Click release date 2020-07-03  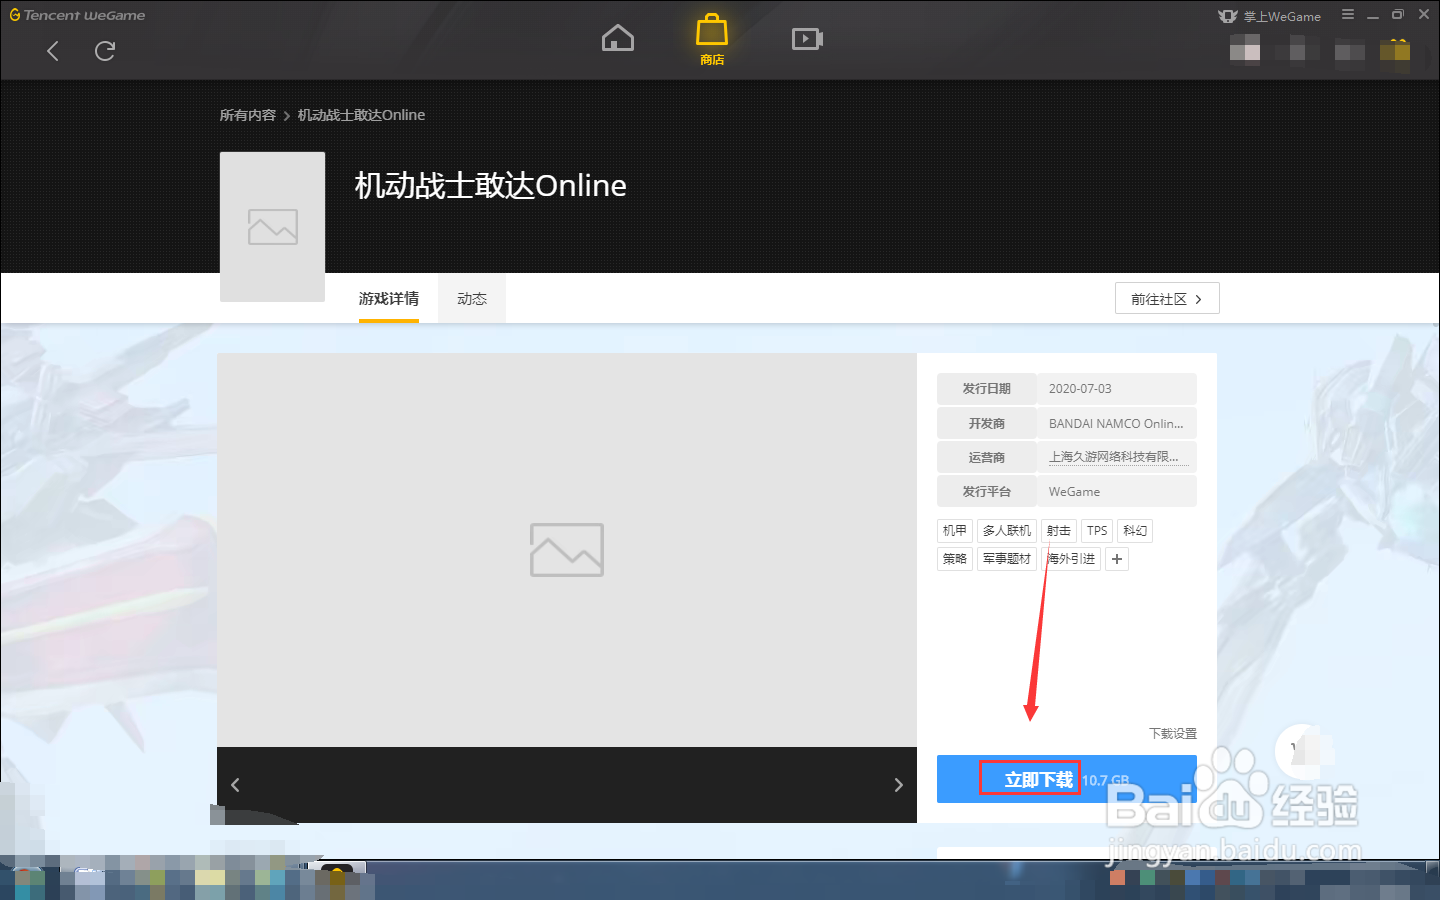[x=1080, y=389]
